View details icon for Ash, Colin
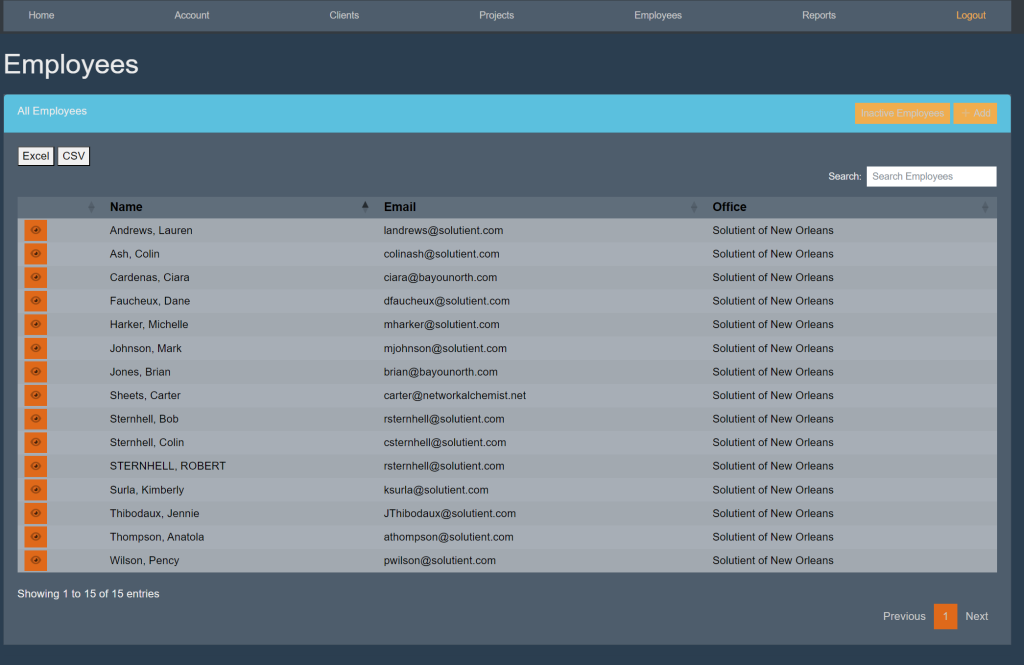Viewport: 1024px width, 665px height. pos(35,254)
